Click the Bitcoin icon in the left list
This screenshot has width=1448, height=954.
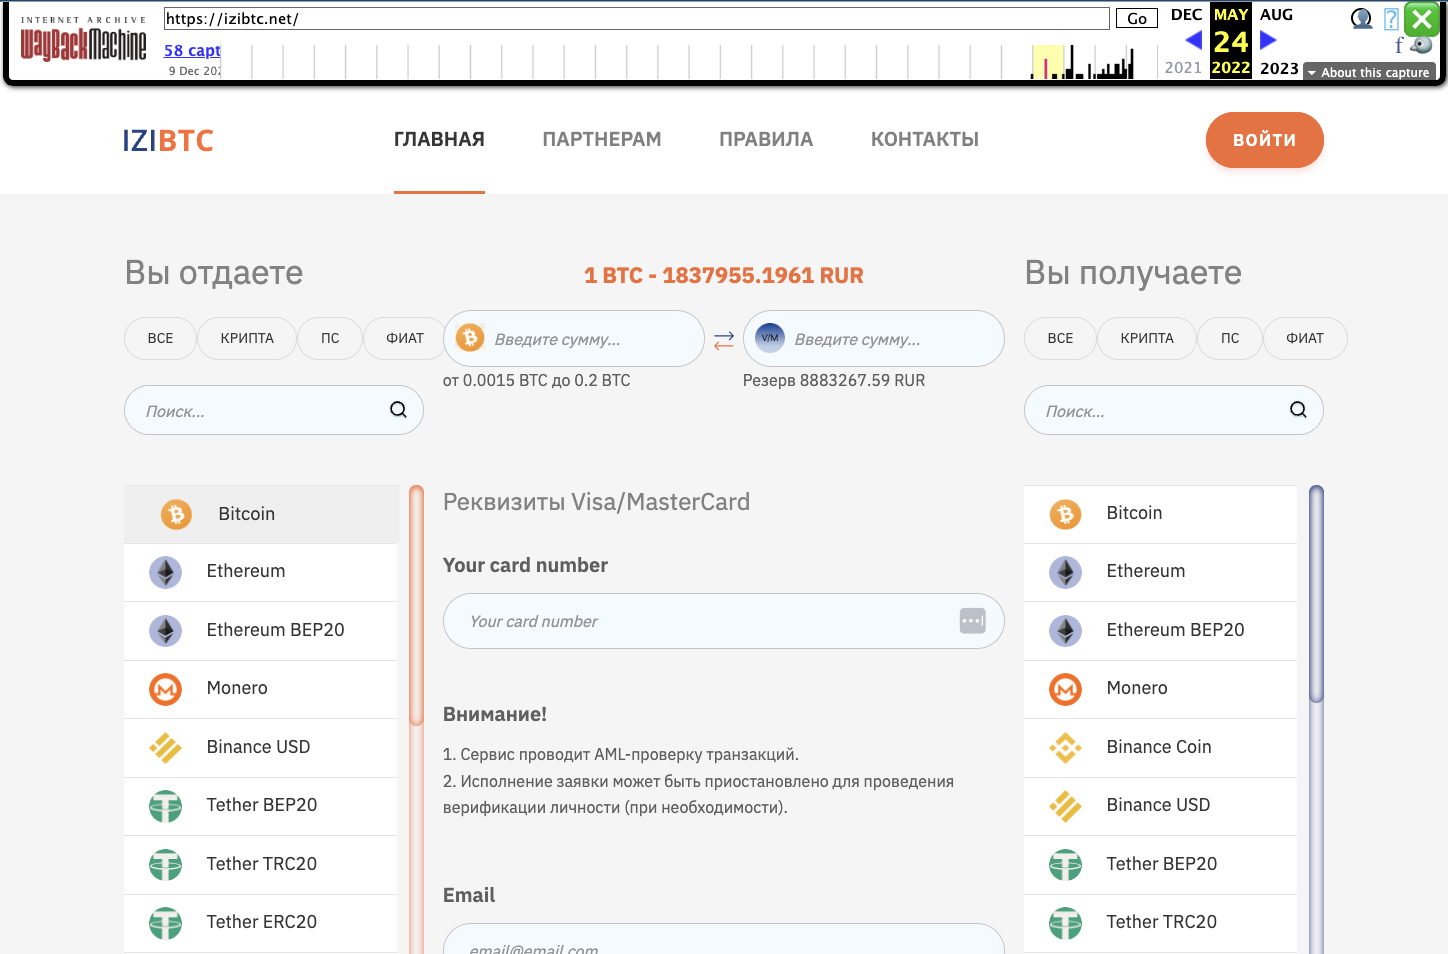click(177, 514)
